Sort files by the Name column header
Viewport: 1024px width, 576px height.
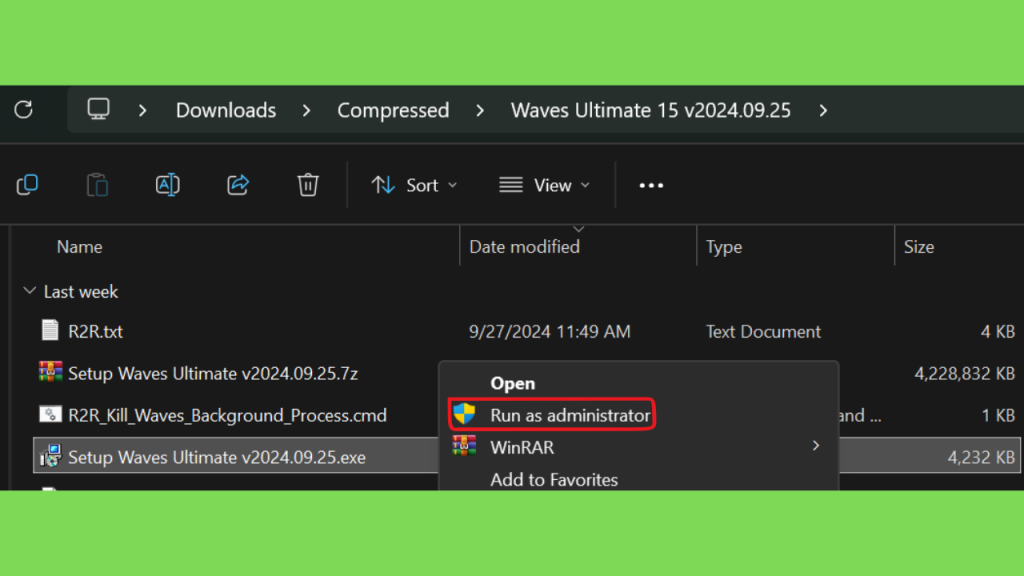click(x=80, y=247)
